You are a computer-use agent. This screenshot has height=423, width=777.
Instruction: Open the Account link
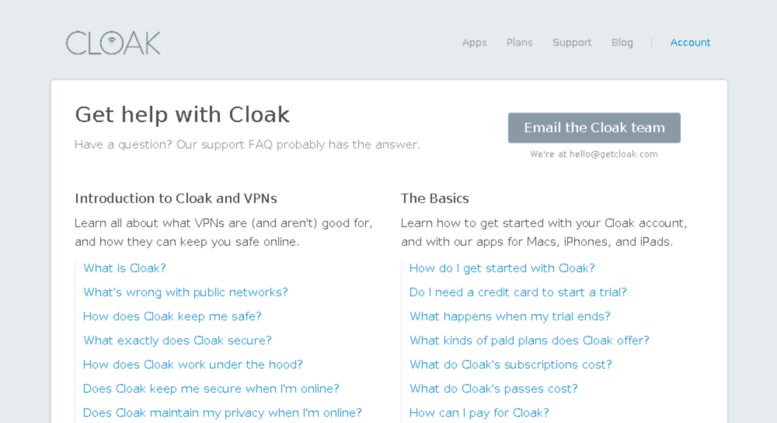pyautogui.click(x=690, y=43)
